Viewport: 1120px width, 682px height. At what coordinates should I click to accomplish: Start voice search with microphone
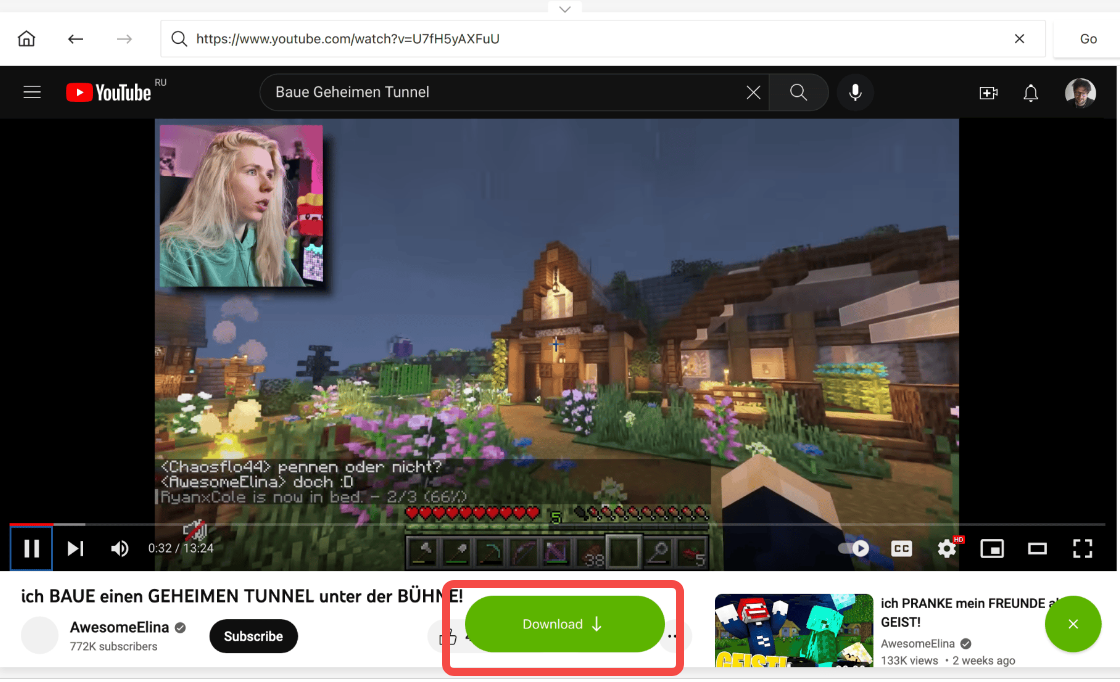click(855, 92)
